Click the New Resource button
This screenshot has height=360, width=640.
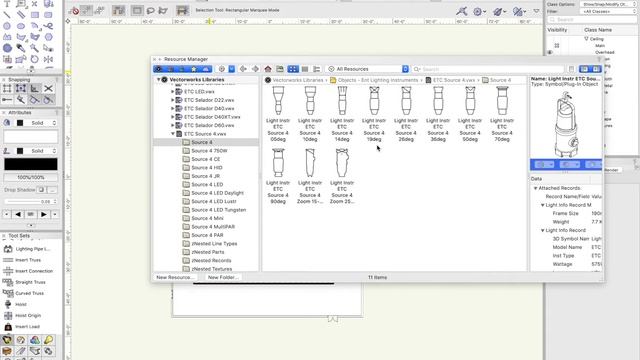(175, 277)
